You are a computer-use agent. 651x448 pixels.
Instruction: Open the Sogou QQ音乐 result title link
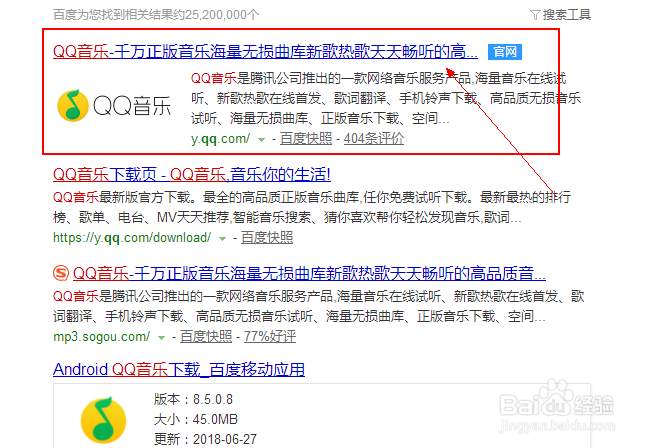point(309,273)
